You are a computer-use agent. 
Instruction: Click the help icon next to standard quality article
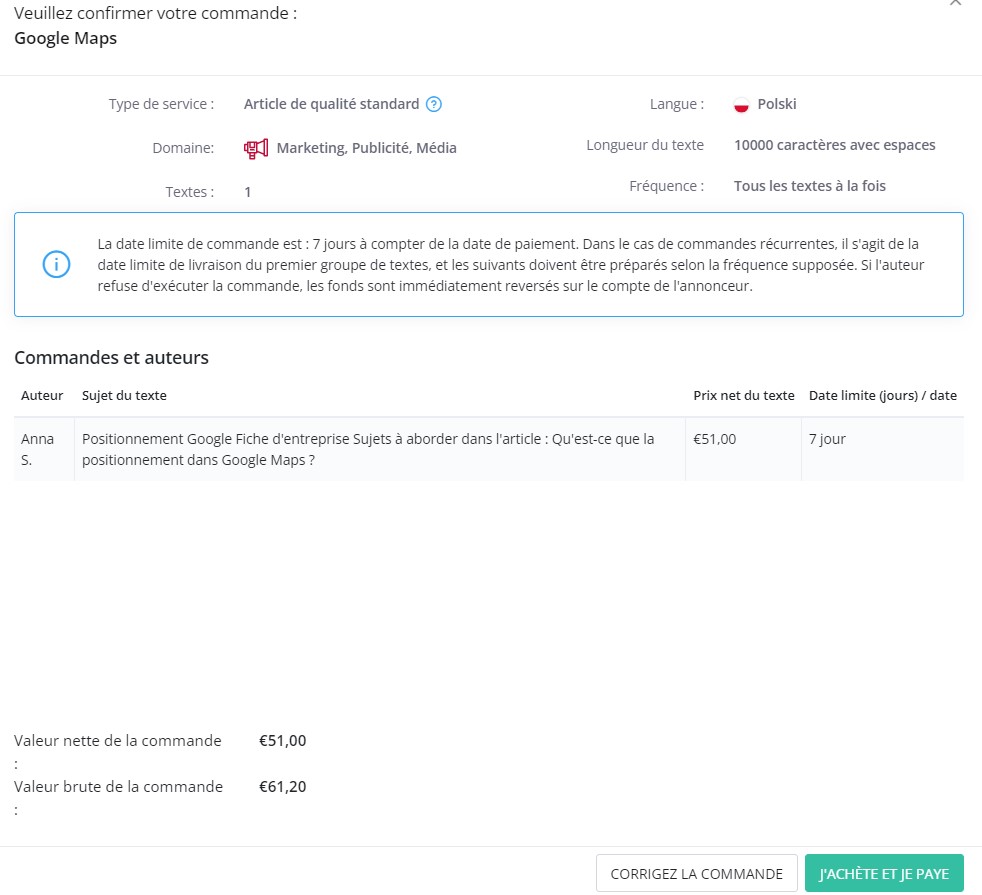click(433, 104)
